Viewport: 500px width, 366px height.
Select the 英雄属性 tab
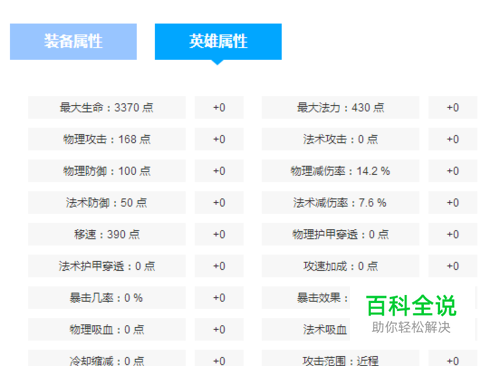[x=218, y=42]
